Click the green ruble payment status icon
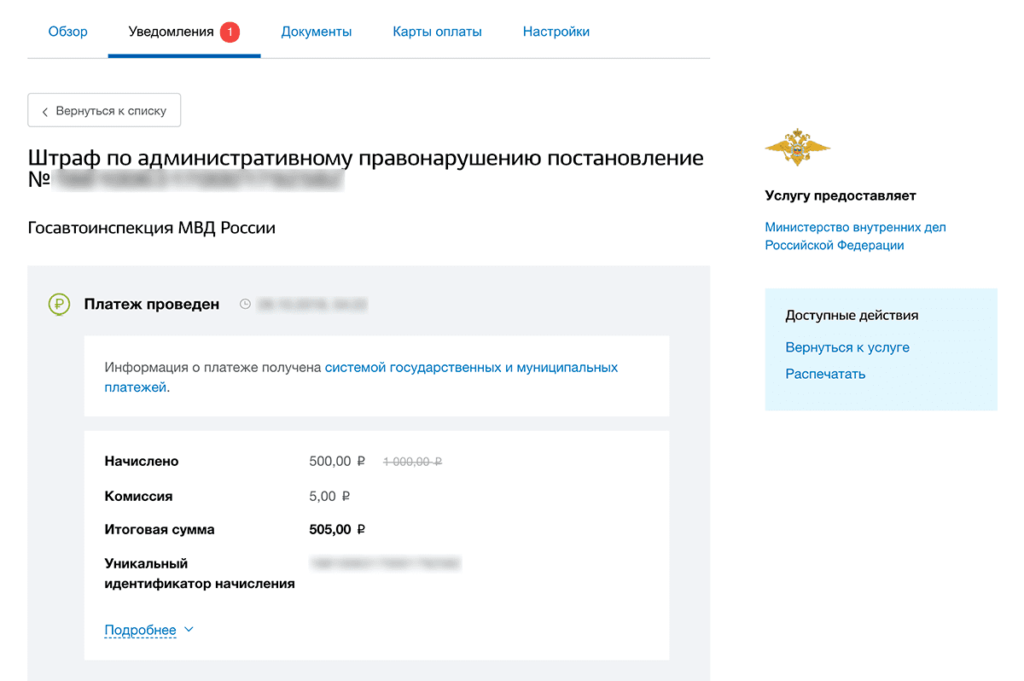 [59, 304]
